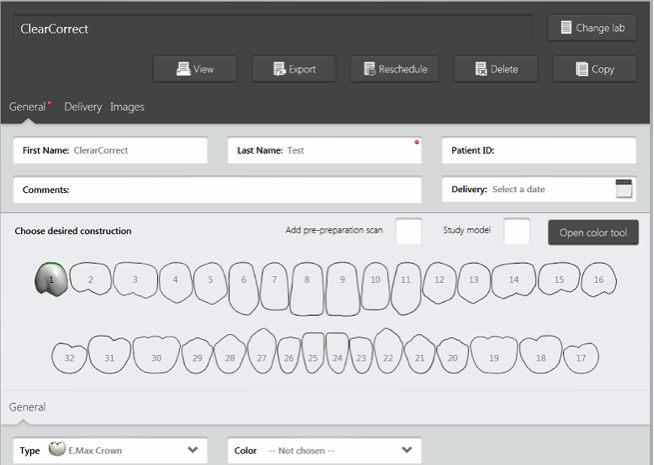Select tooth number 11
This screenshot has width=654, height=465.
(x=406, y=287)
